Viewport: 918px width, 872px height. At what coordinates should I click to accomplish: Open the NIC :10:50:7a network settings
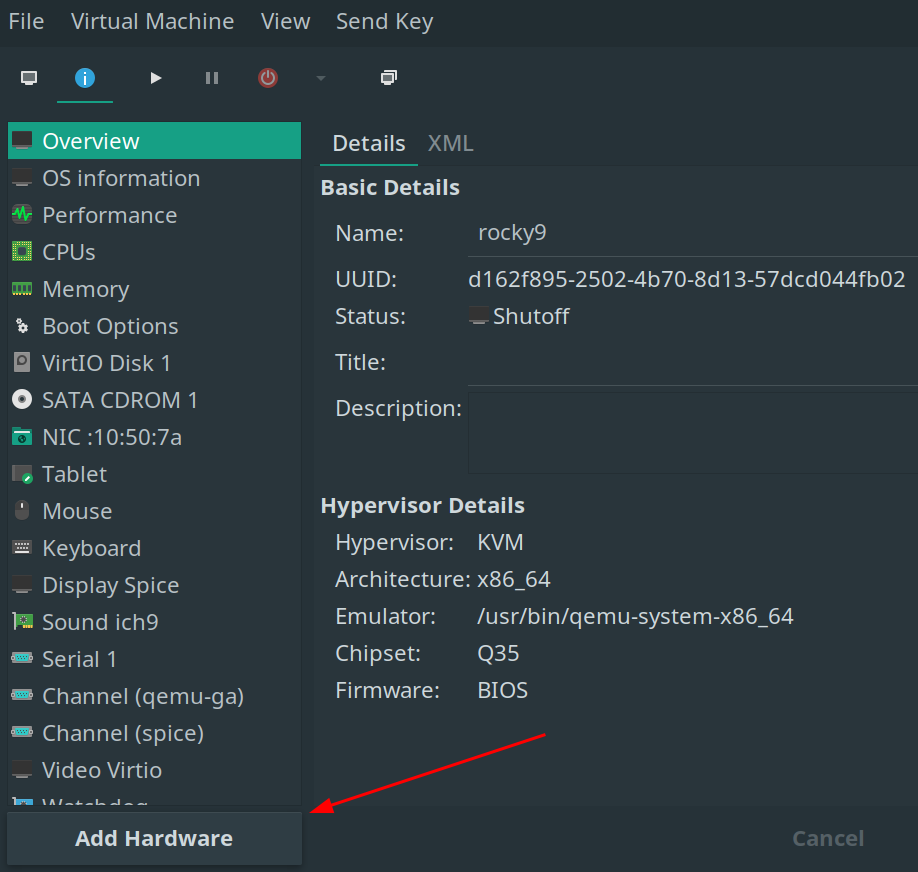[111, 437]
